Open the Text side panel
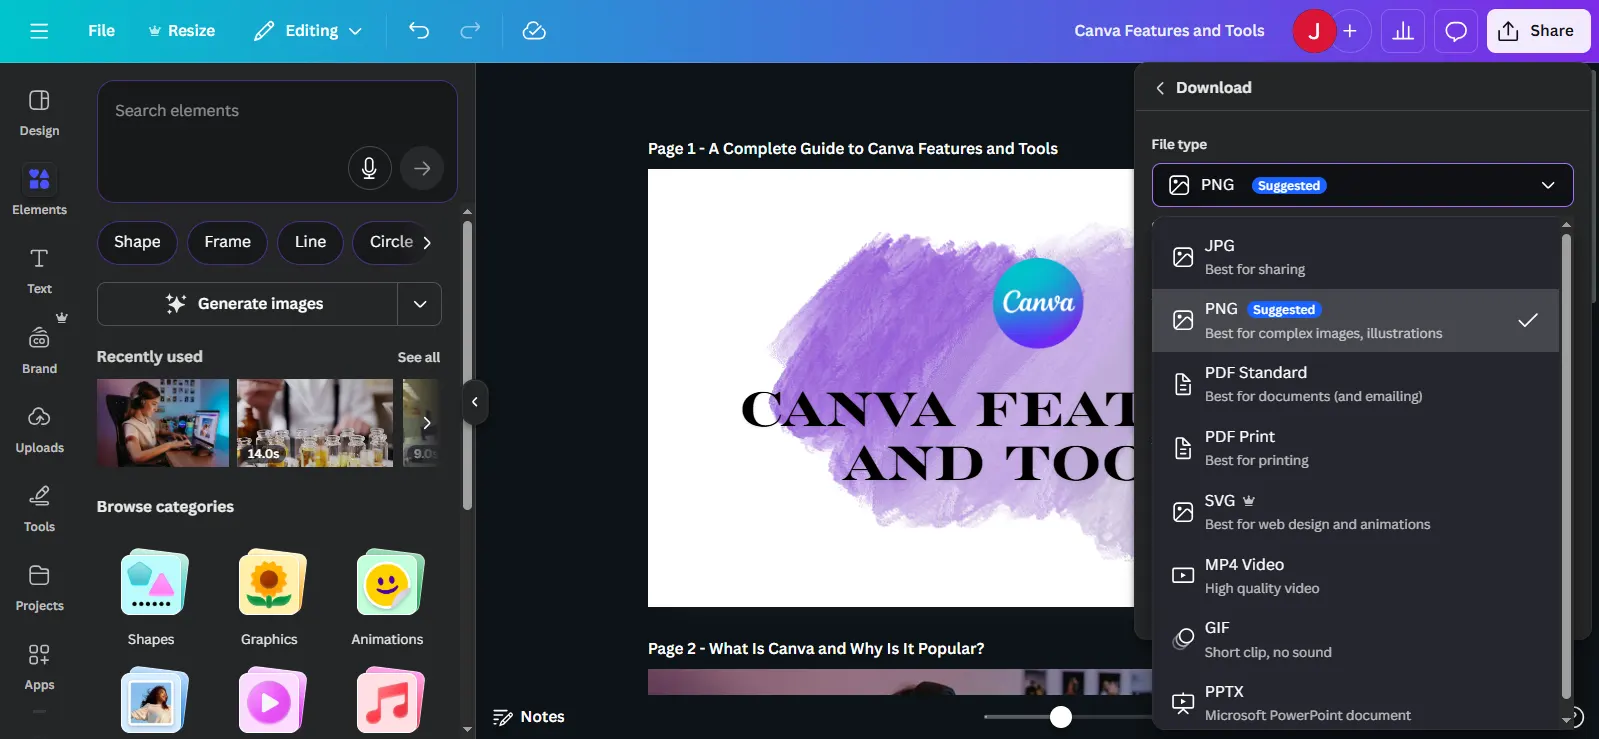 click(39, 270)
